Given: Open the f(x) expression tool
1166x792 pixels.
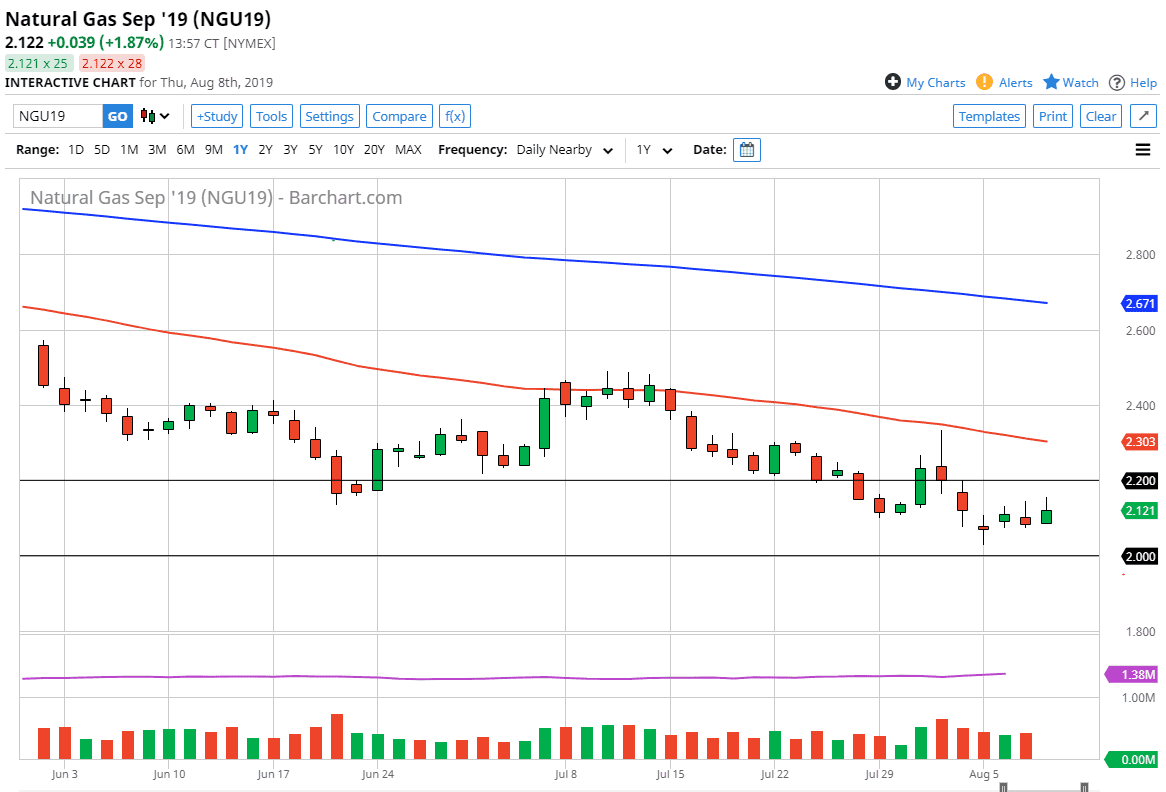Looking at the screenshot, I should point(455,116).
